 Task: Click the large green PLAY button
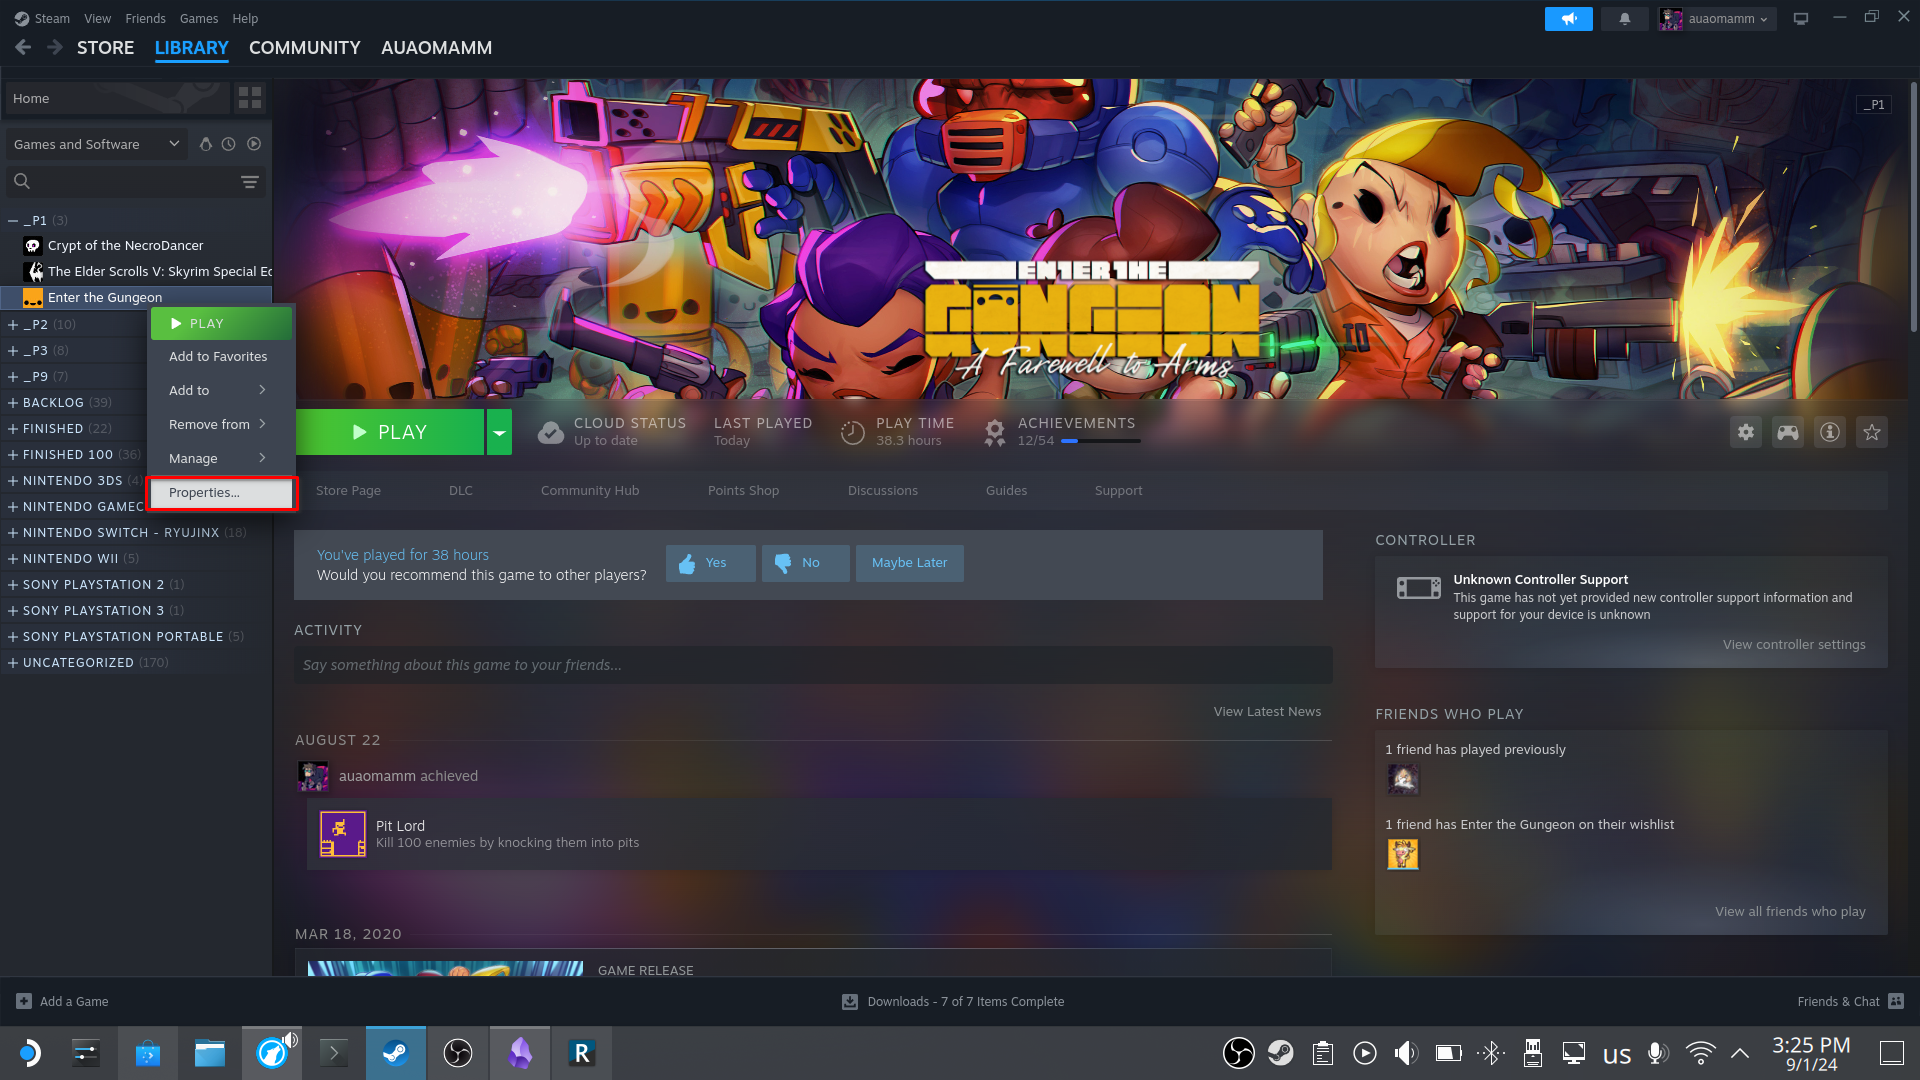pos(390,432)
